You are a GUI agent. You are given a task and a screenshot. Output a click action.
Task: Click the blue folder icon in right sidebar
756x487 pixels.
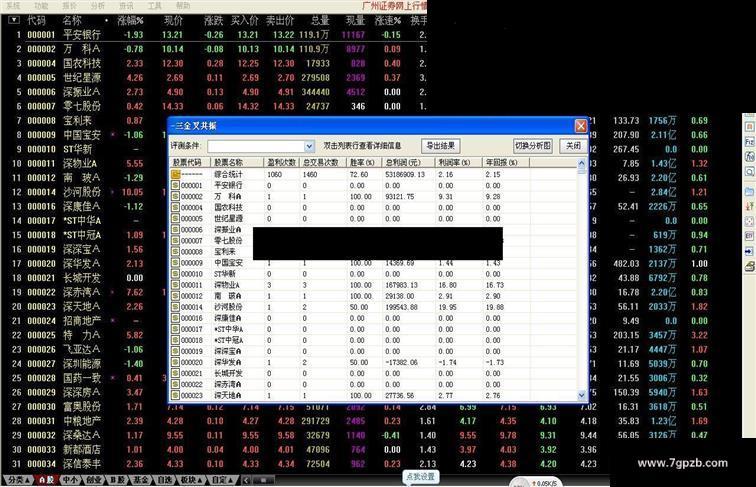(x=749, y=192)
